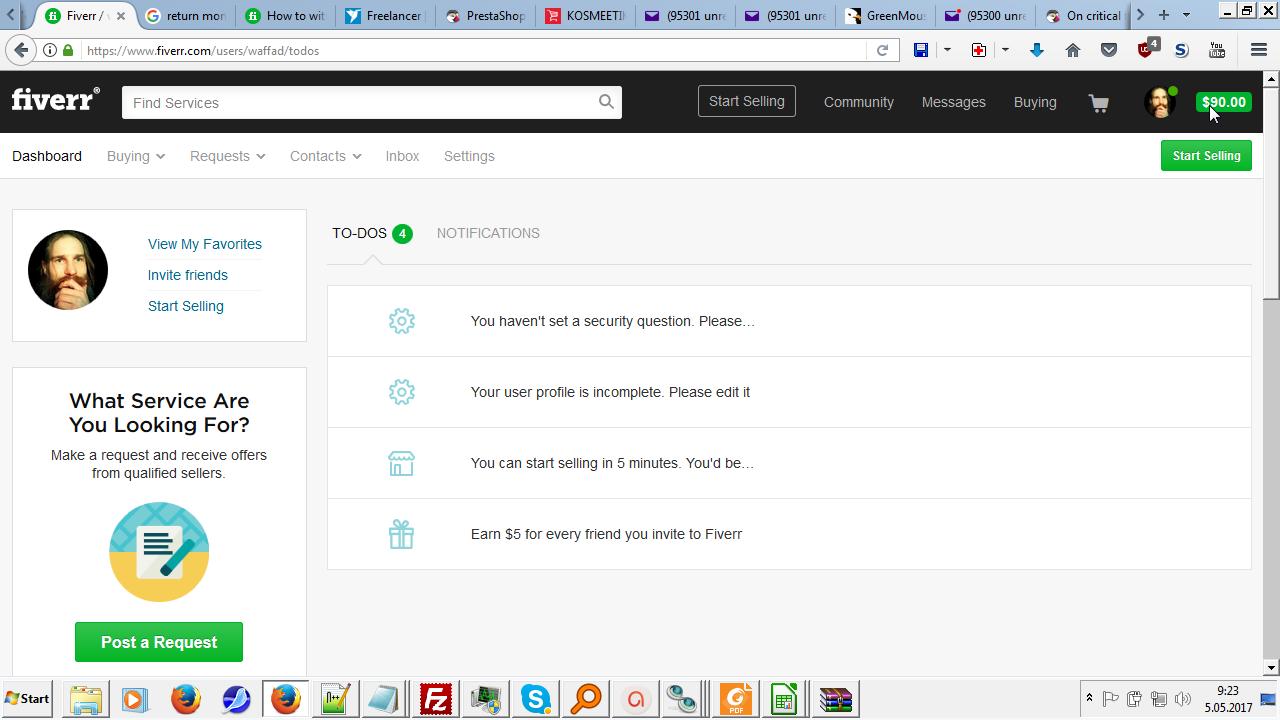Image resolution: width=1280 pixels, height=720 pixels.
Task: Open Windows Media Player from the taskbar
Action: pos(135,699)
